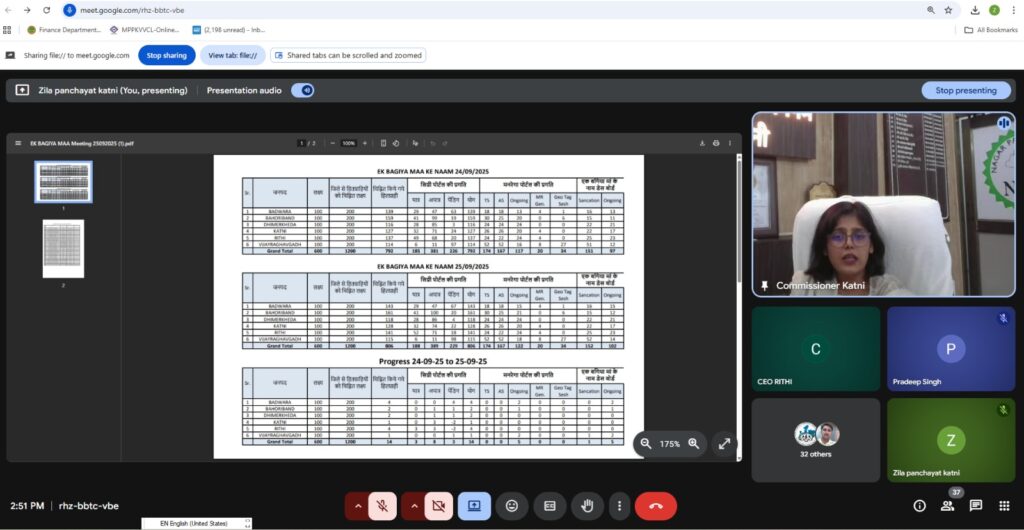Viewport: 1024px width, 530px height.
Task: Open the meeting details info icon
Action: click(919, 506)
